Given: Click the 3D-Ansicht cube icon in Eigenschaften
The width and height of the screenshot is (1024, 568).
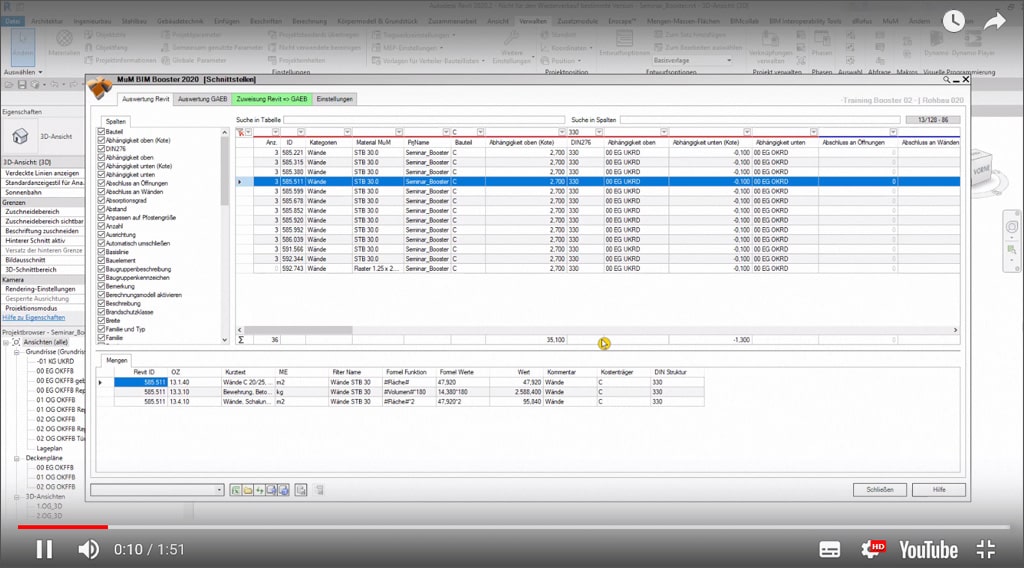Looking at the screenshot, I should [20, 136].
